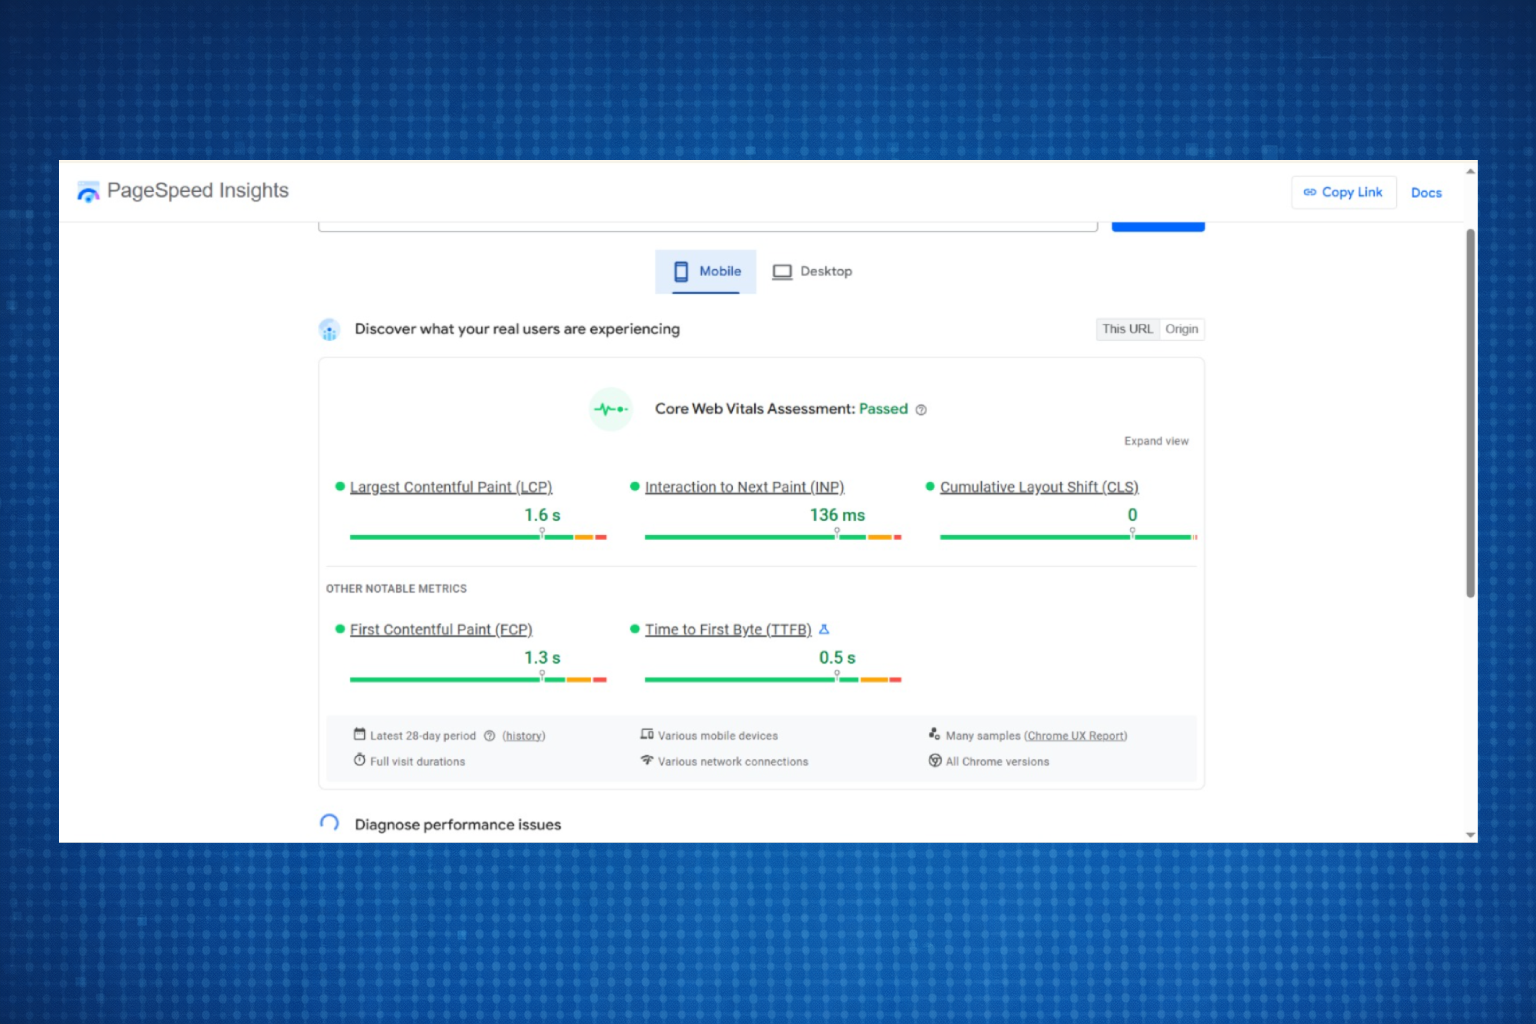
Task: Switch to the Origin toggle option
Action: pos(1182,329)
